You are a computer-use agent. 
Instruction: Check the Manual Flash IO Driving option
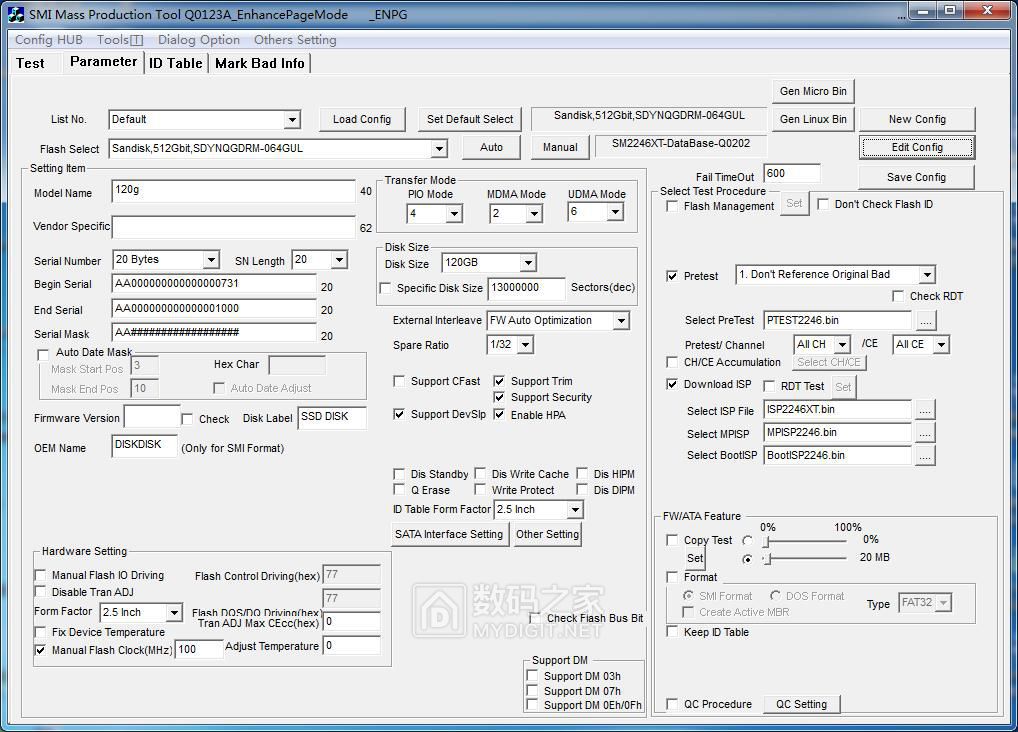[41, 576]
